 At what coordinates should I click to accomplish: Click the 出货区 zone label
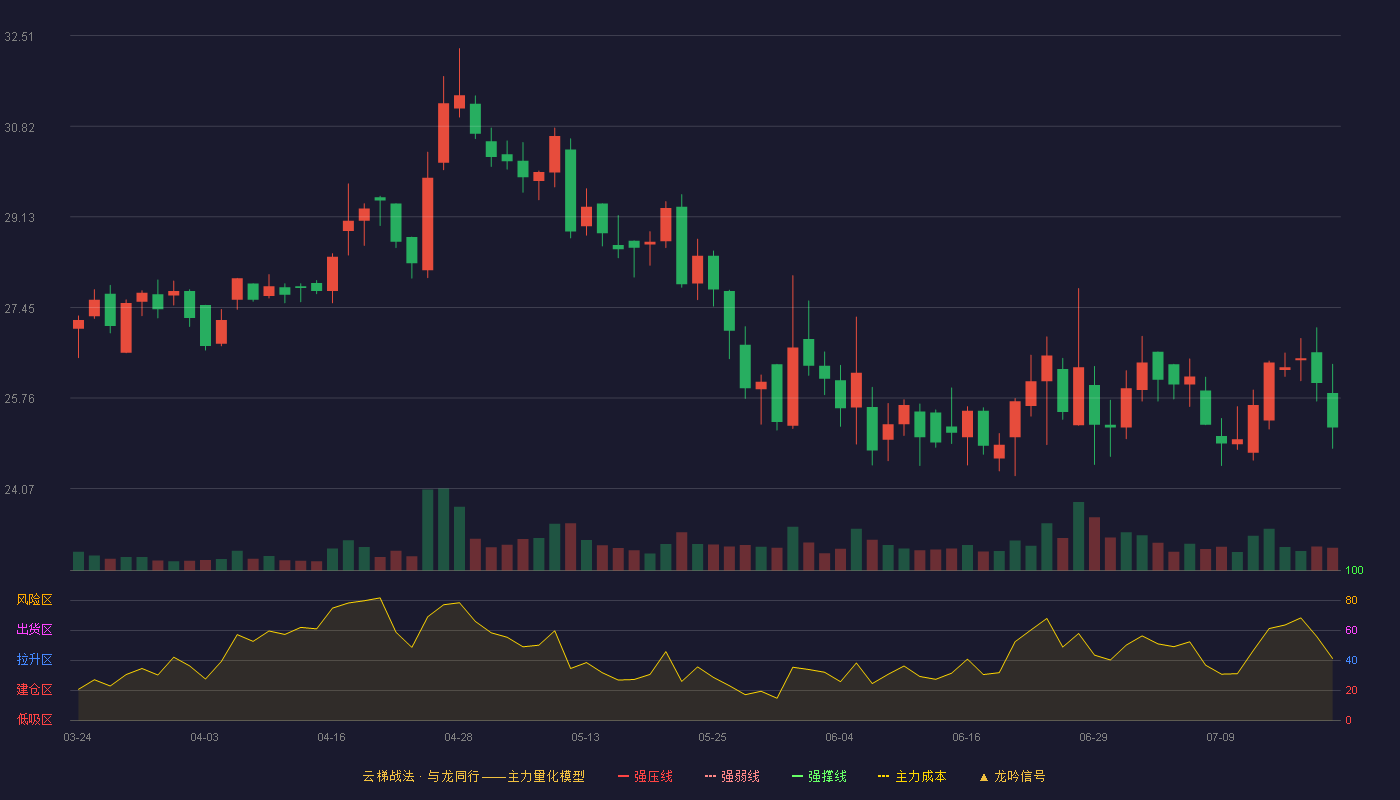34,630
